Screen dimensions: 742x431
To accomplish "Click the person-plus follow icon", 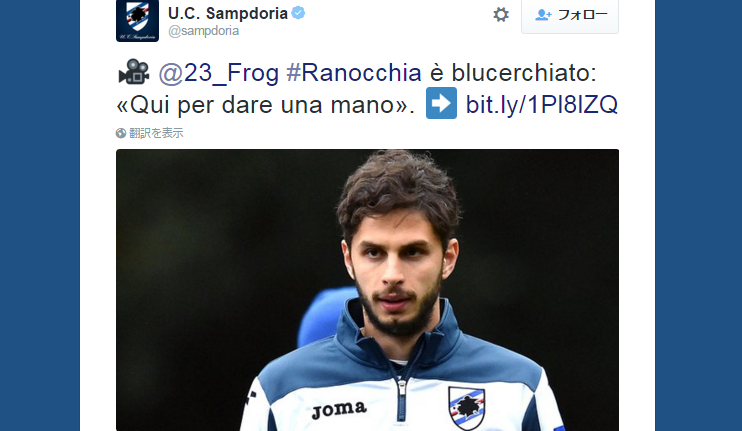I will pos(543,15).
